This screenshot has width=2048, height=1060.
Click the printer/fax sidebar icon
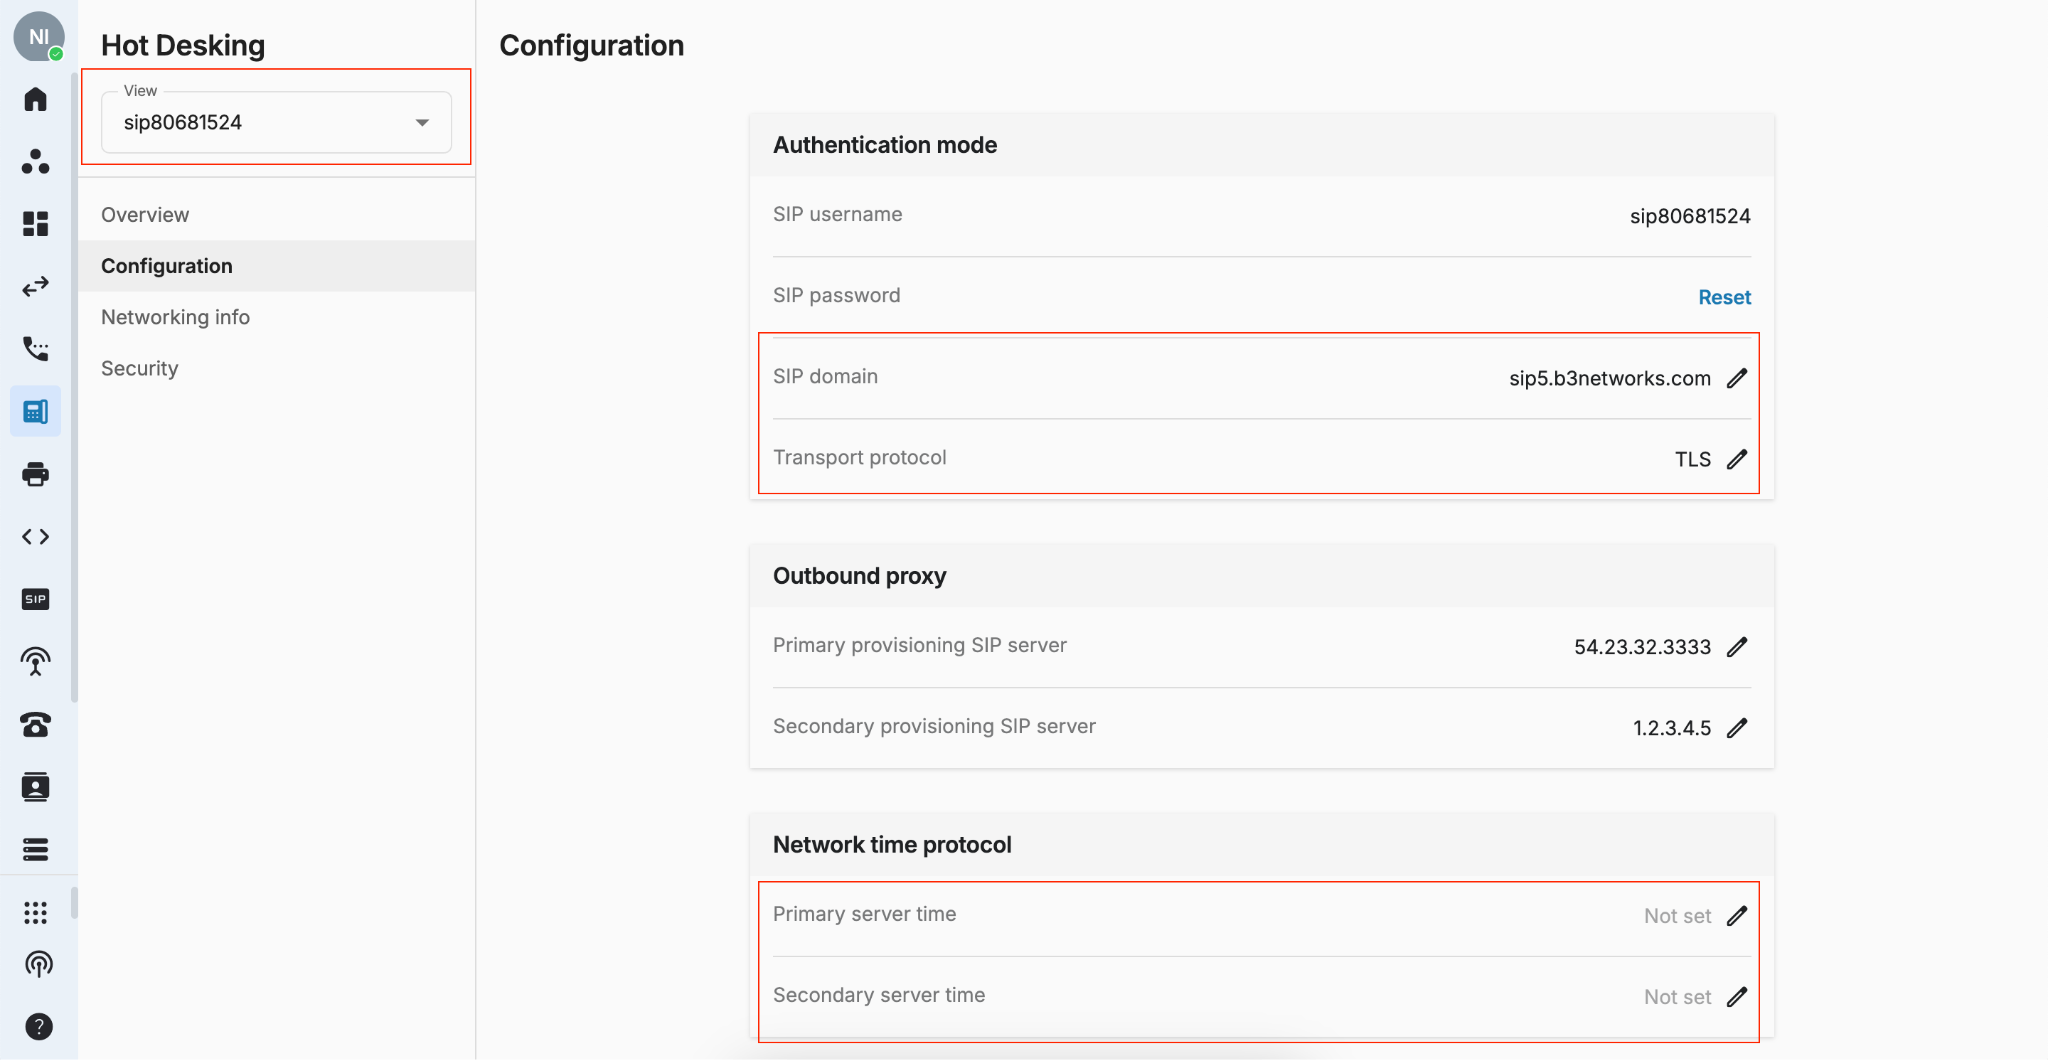pyautogui.click(x=36, y=474)
